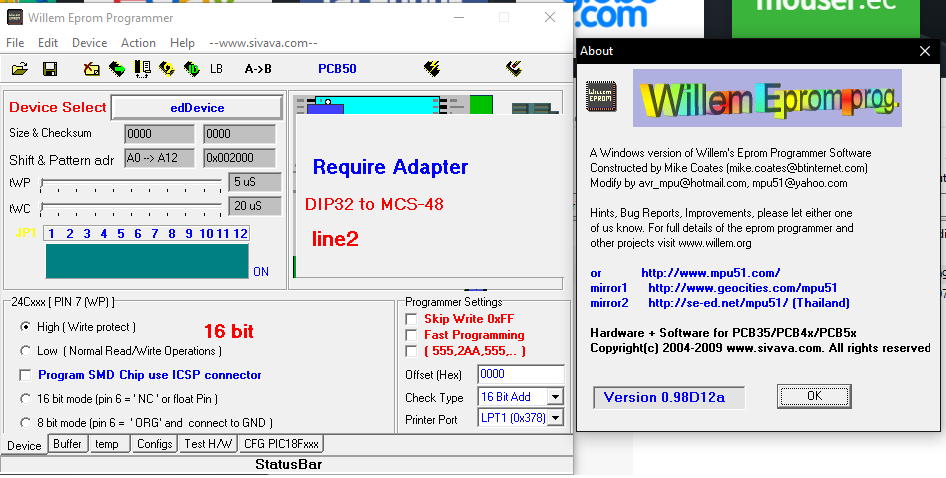The width and height of the screenshot is (946, 478).
Task: Click the verify chip icon at toolbar end
Action: (x=514, y=69)
